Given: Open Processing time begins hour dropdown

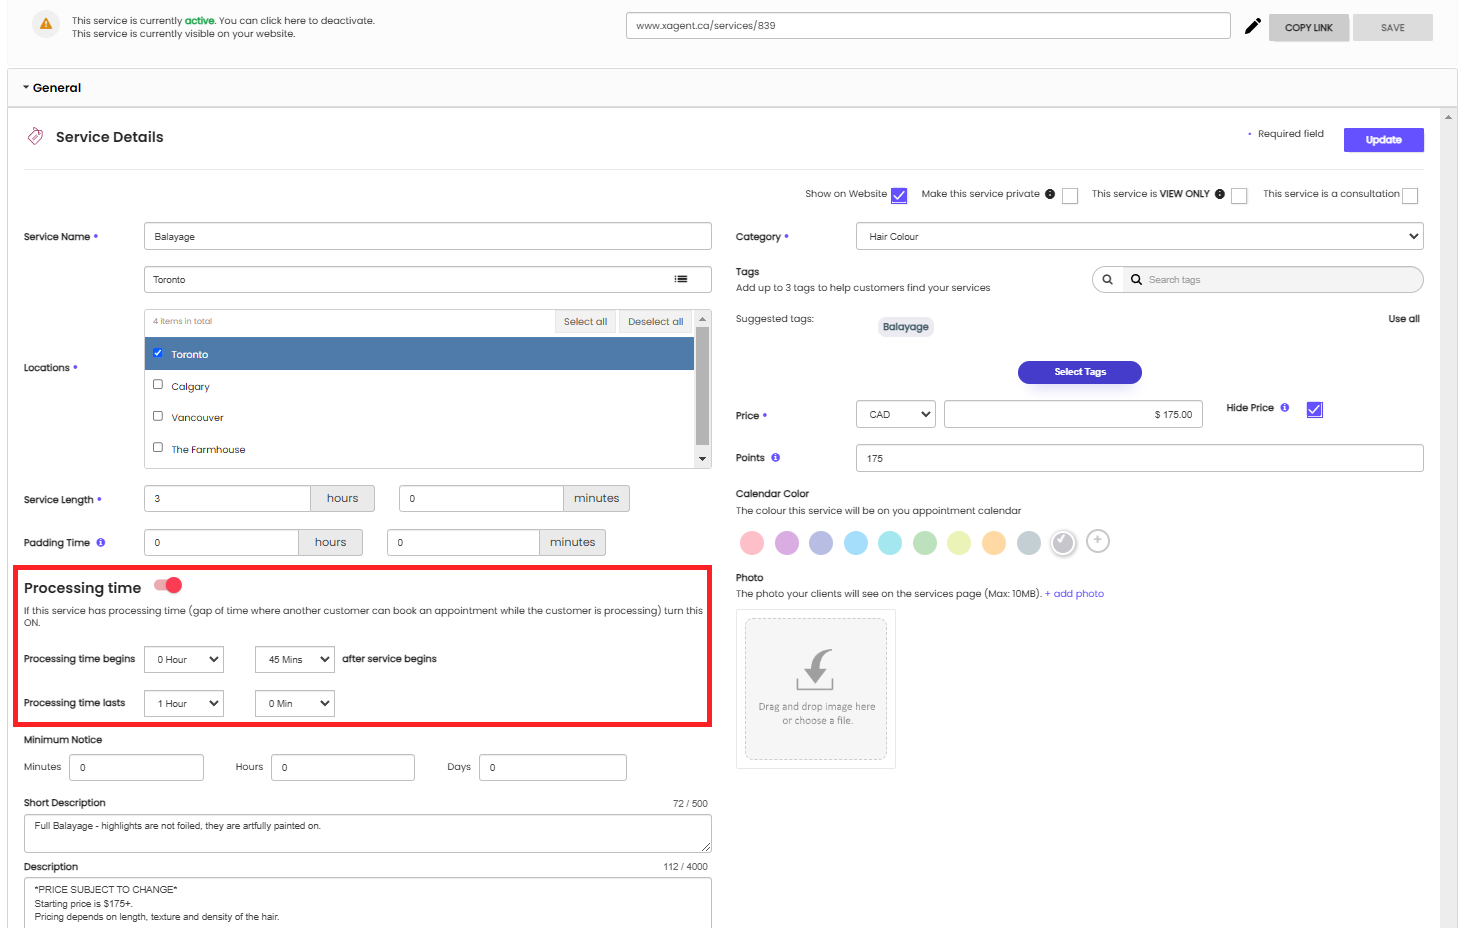Looking at the screenshot, I should pos(184,659).
